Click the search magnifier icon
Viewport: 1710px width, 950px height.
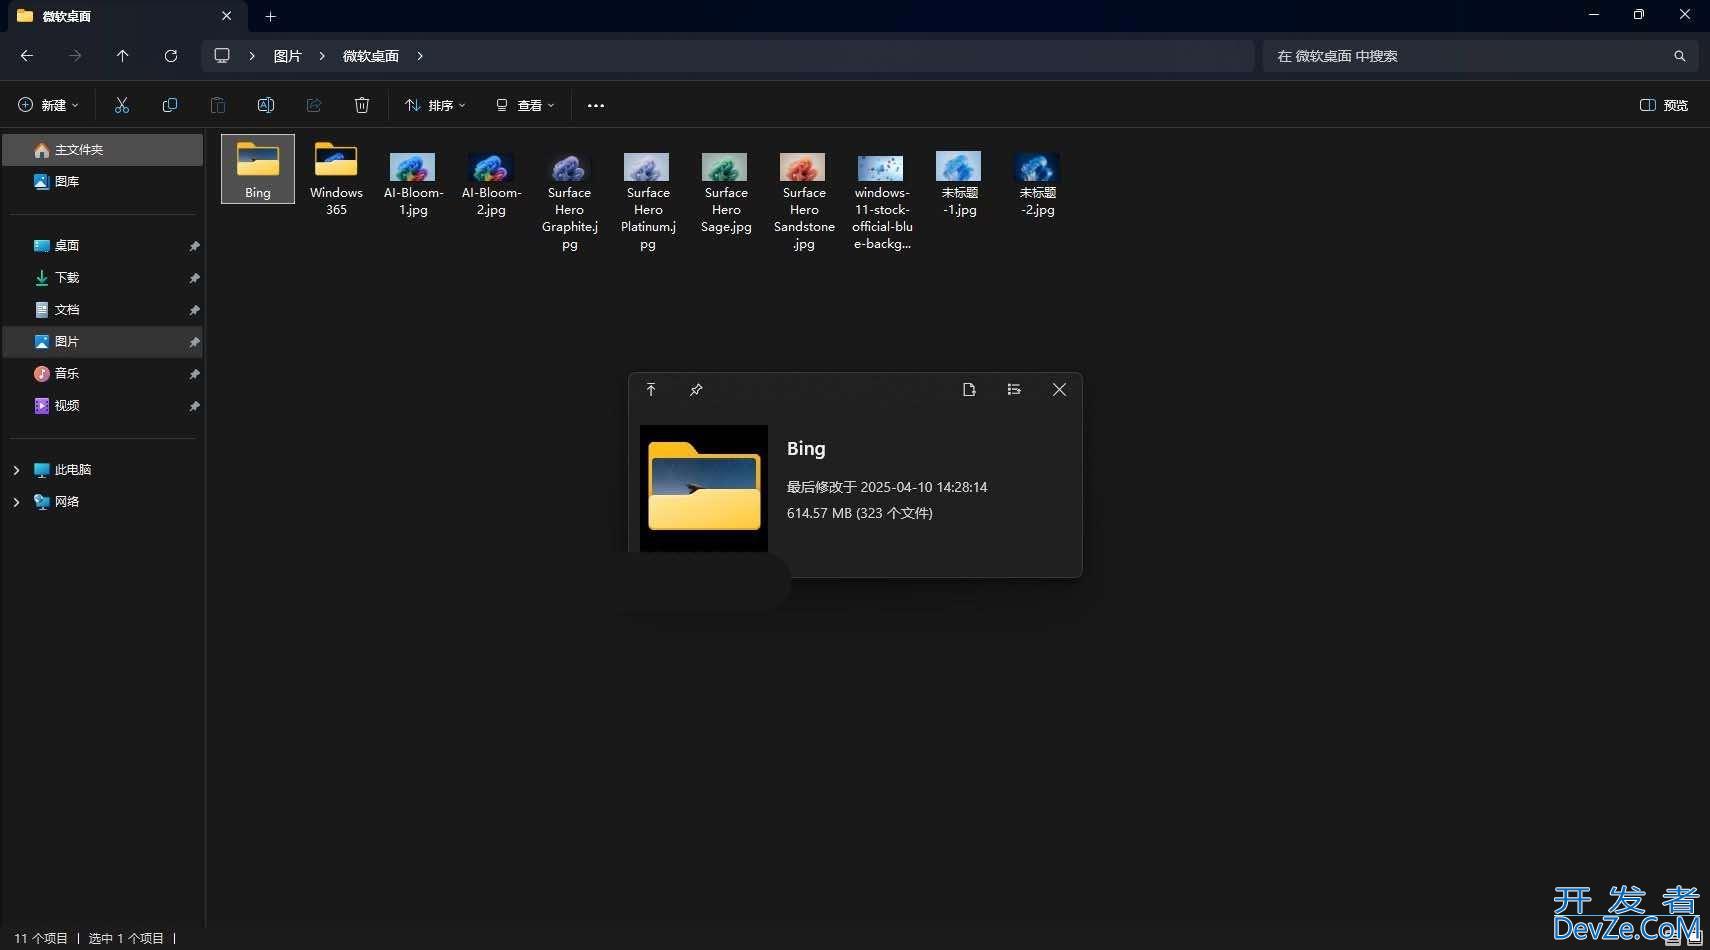1680,56
